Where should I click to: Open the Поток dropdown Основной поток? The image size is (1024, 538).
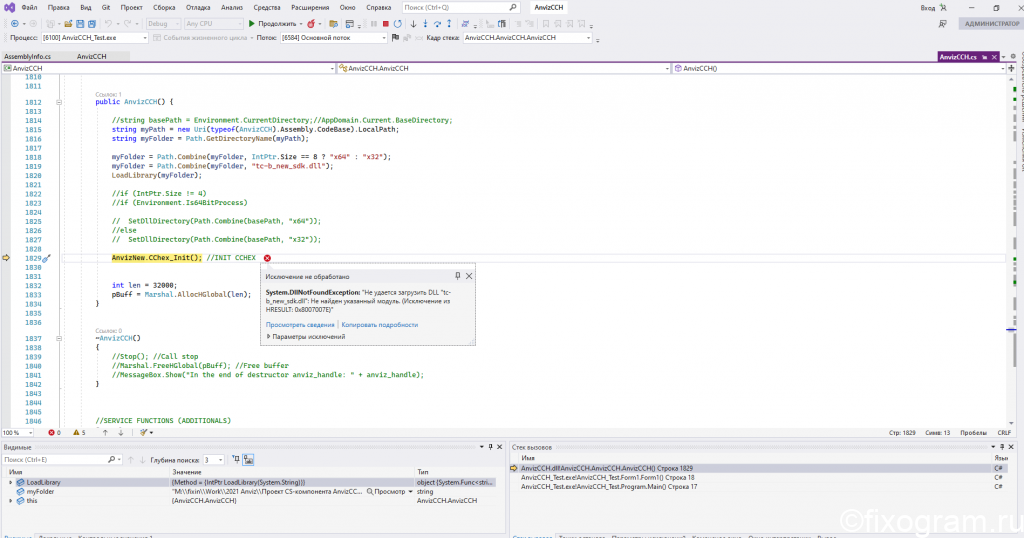(x=334, y=38)
